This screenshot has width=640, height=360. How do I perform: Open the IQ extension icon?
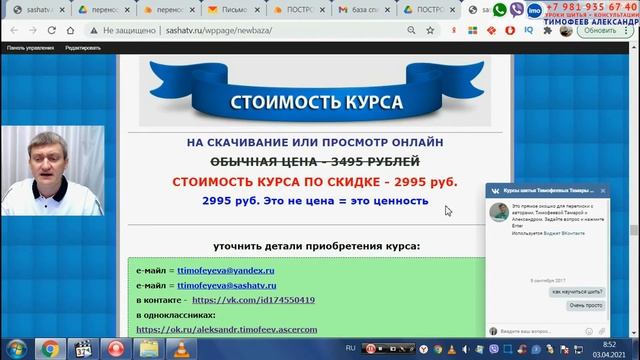click(529, 30)
